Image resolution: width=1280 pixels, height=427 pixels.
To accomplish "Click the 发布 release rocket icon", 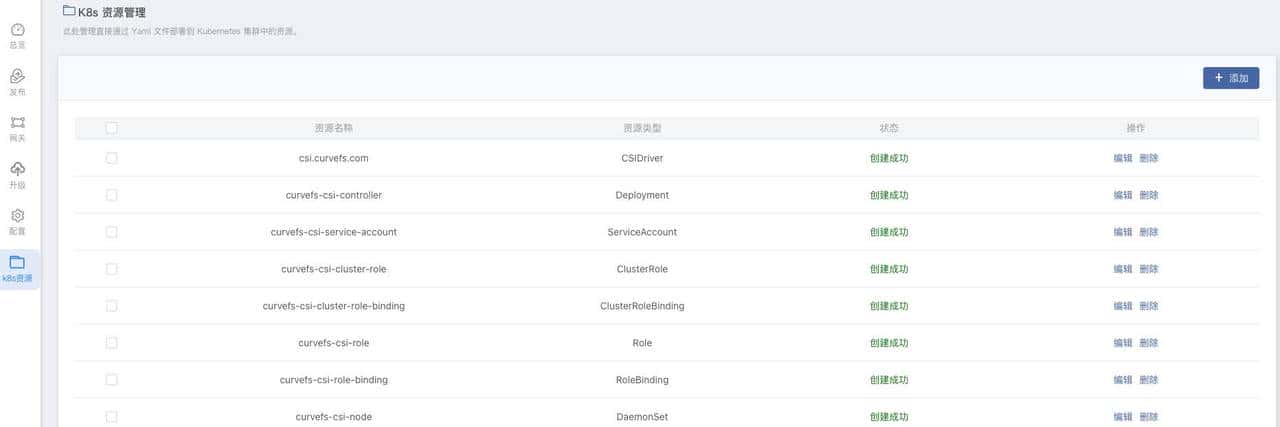I will (x=18, y=77).
